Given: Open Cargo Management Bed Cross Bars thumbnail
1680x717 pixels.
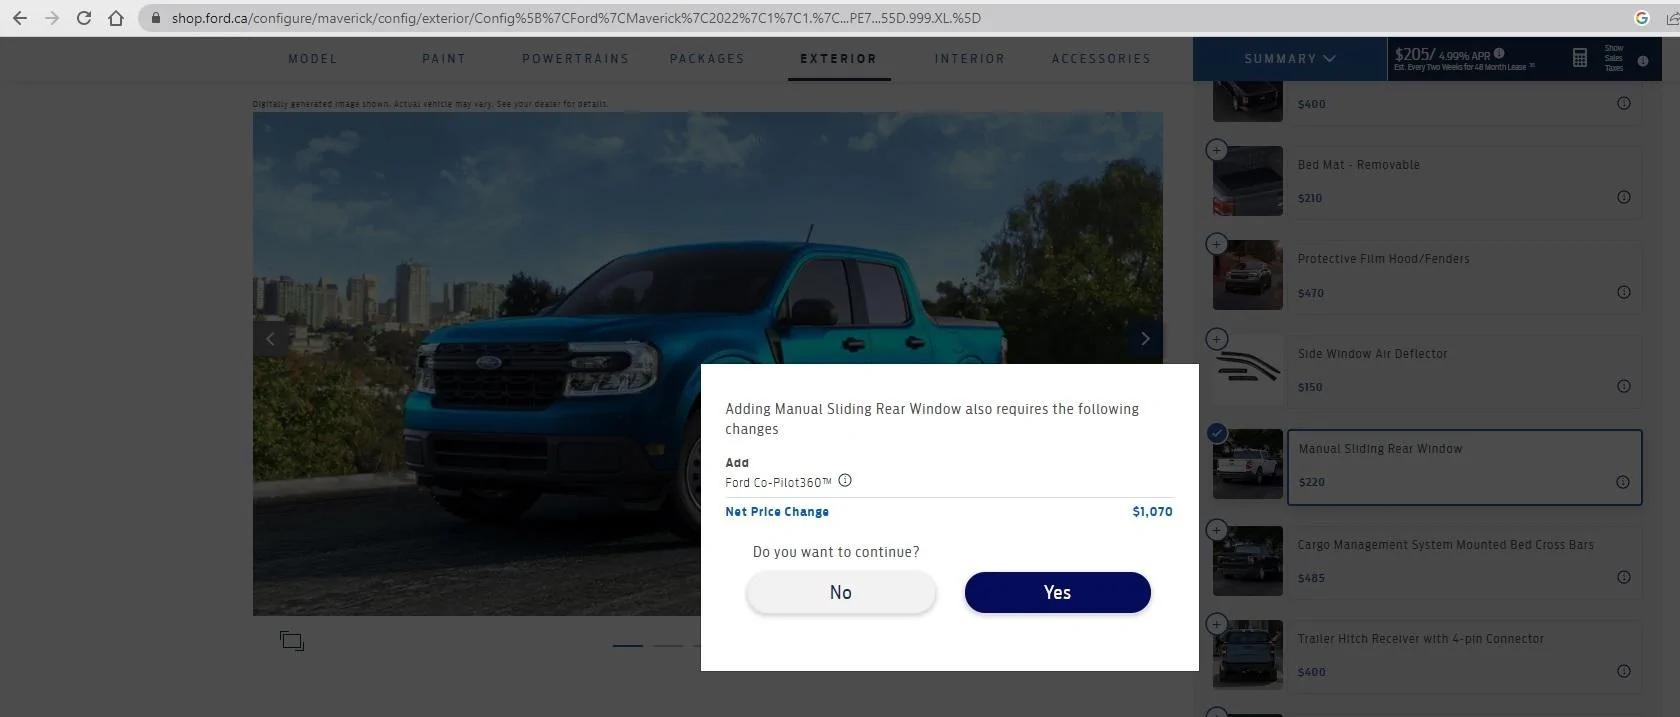Looking at the screenshot, I should [1248, 560].
